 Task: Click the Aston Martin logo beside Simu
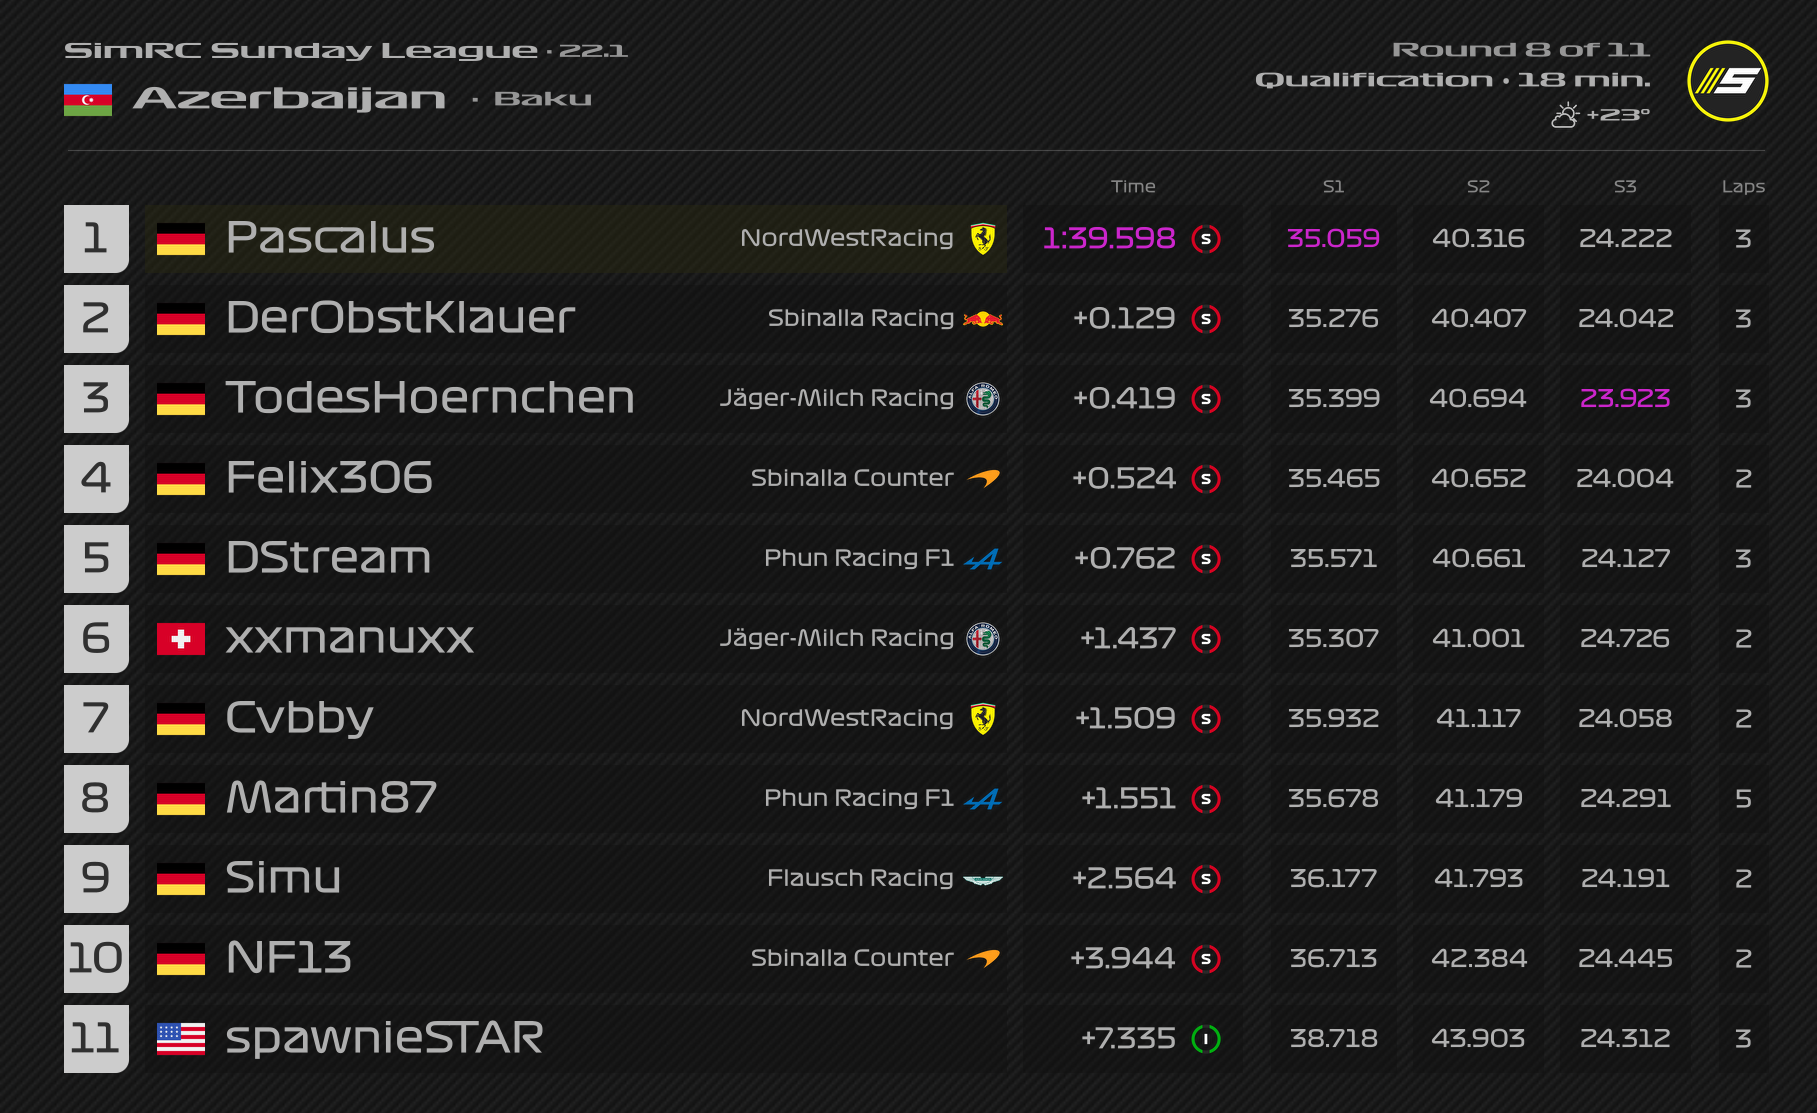click(x=983, y=879)
